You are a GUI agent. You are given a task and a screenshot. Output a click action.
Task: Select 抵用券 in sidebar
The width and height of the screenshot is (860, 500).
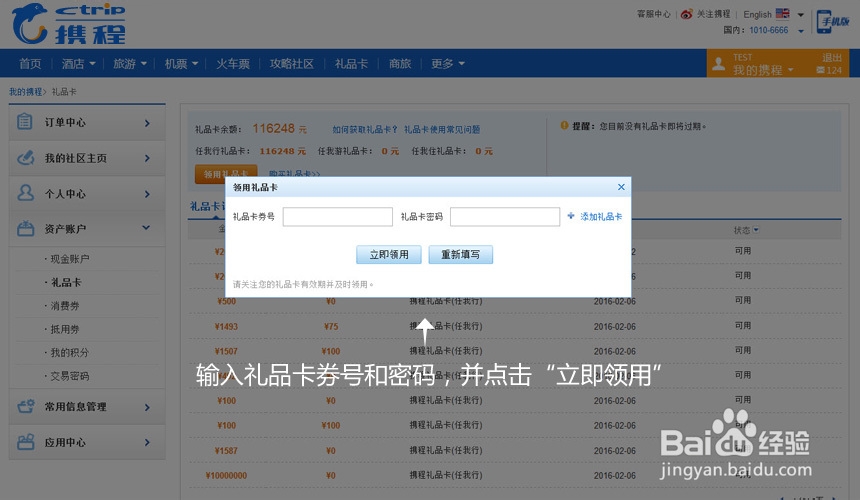coord(65,329)
